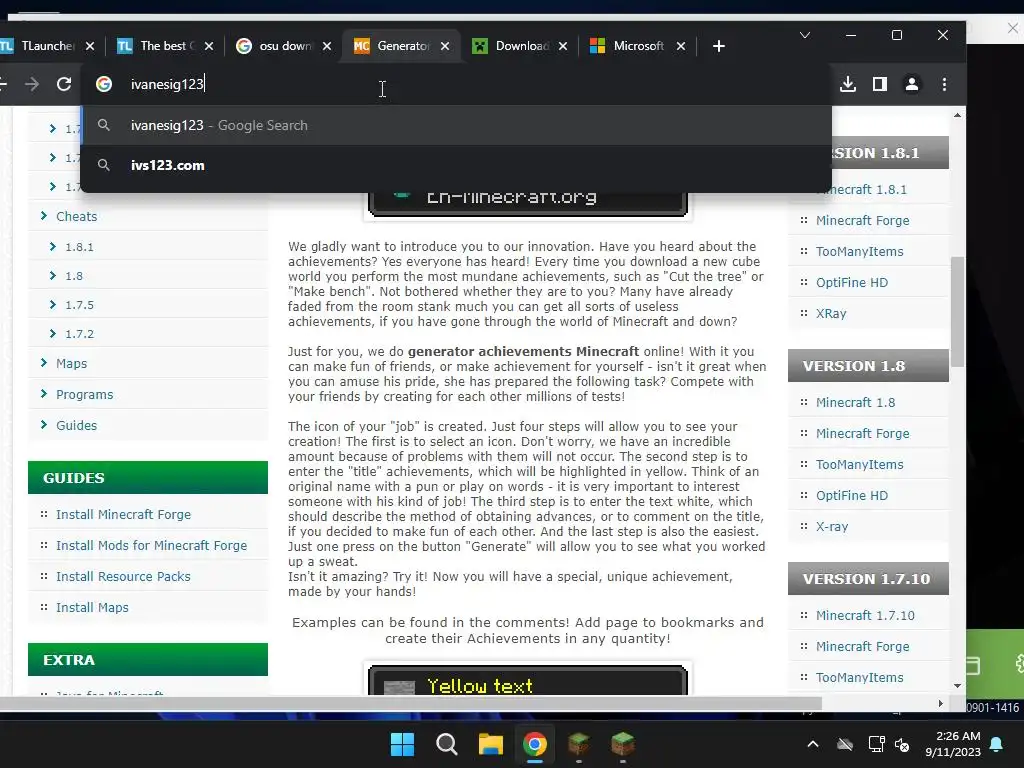Viewport: 1024px width, 768px height.
Task: Select 'ivanesig123 - Google Search' suggestion
Action: click(456, 125)
